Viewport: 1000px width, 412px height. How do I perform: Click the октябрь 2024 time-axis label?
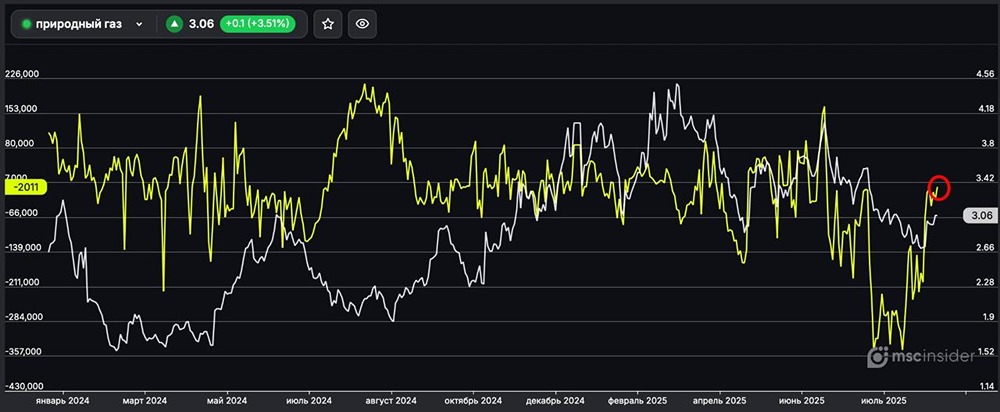point(474,401)
